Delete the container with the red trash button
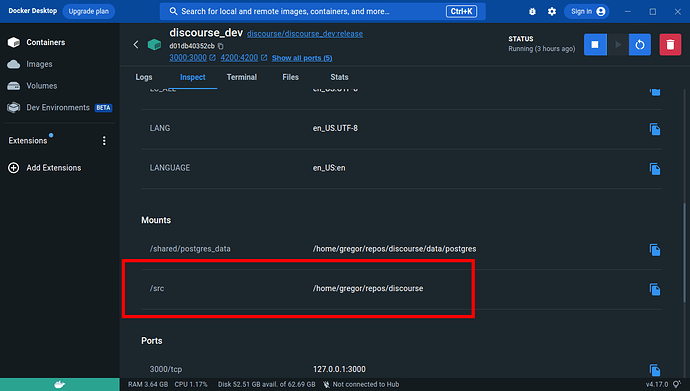This screenshot has width=690, height=391. click(670, 44)
